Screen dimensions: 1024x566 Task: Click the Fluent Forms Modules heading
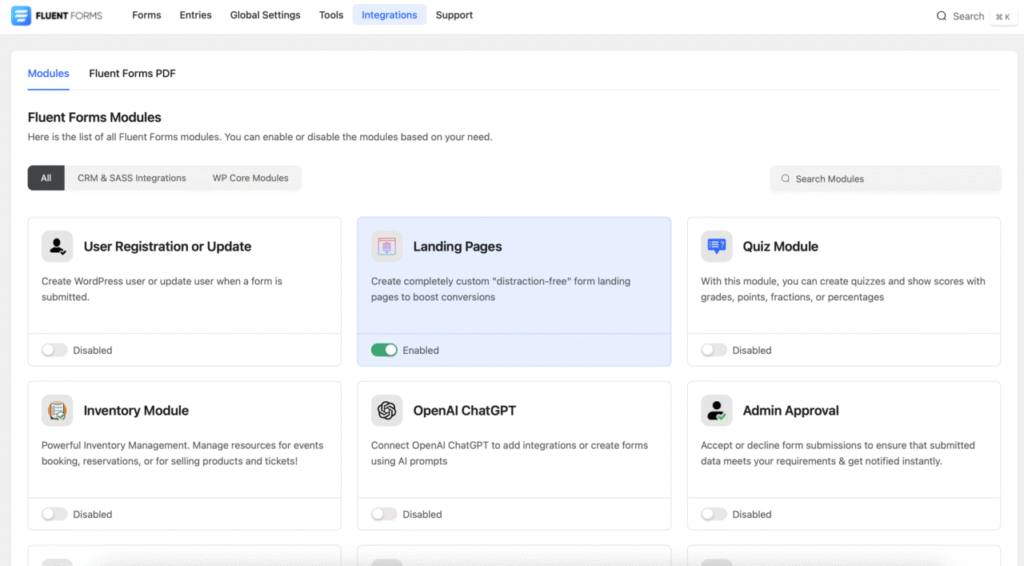(94, 117)
